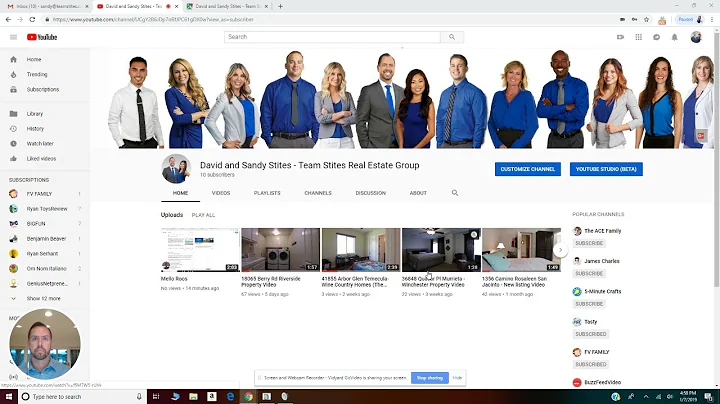Open the Chrome menu three dots

click(x=712, y=19)
